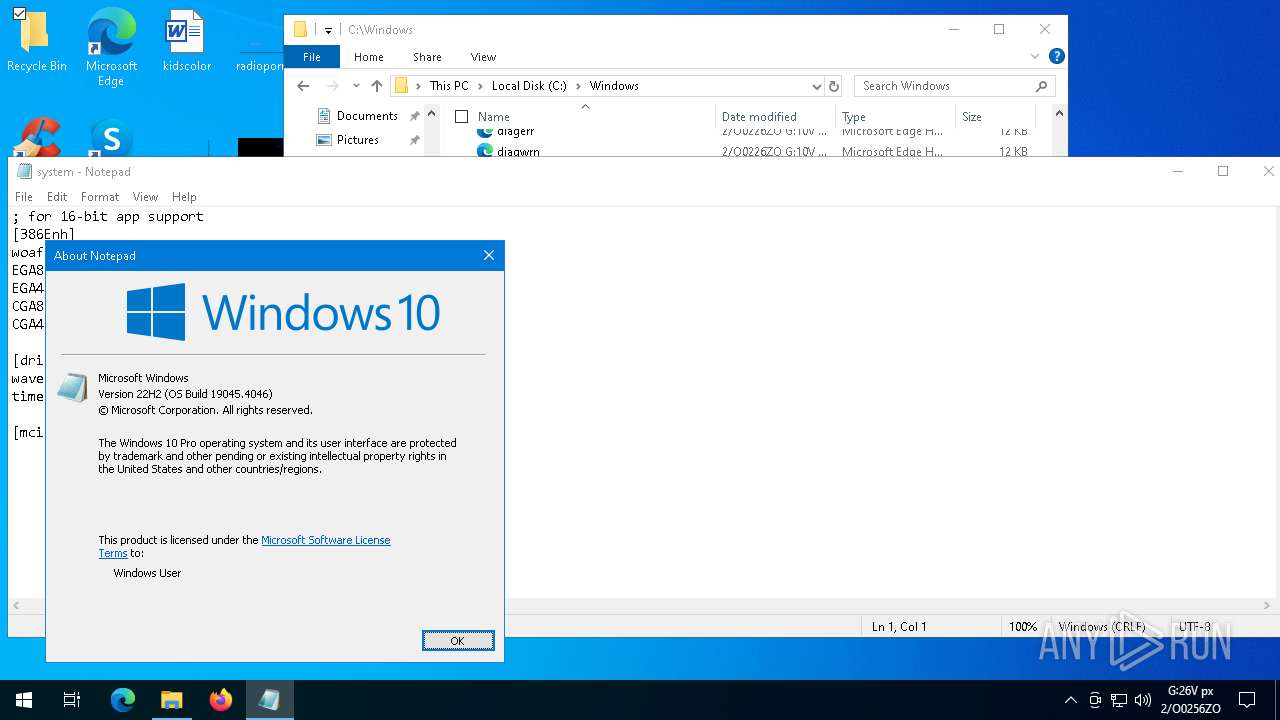The width and height of the screenshot is (1280, 720).
Task: Go forward in File Explorer
Action: point(333,86)
